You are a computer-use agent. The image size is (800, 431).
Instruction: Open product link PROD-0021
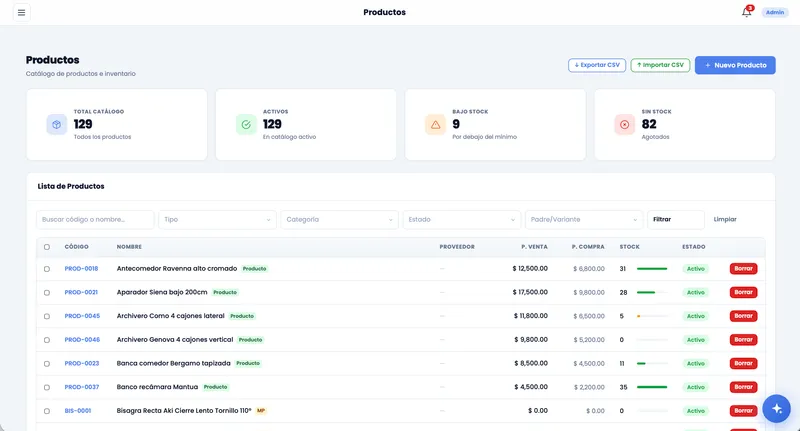[x=81, y=292]
